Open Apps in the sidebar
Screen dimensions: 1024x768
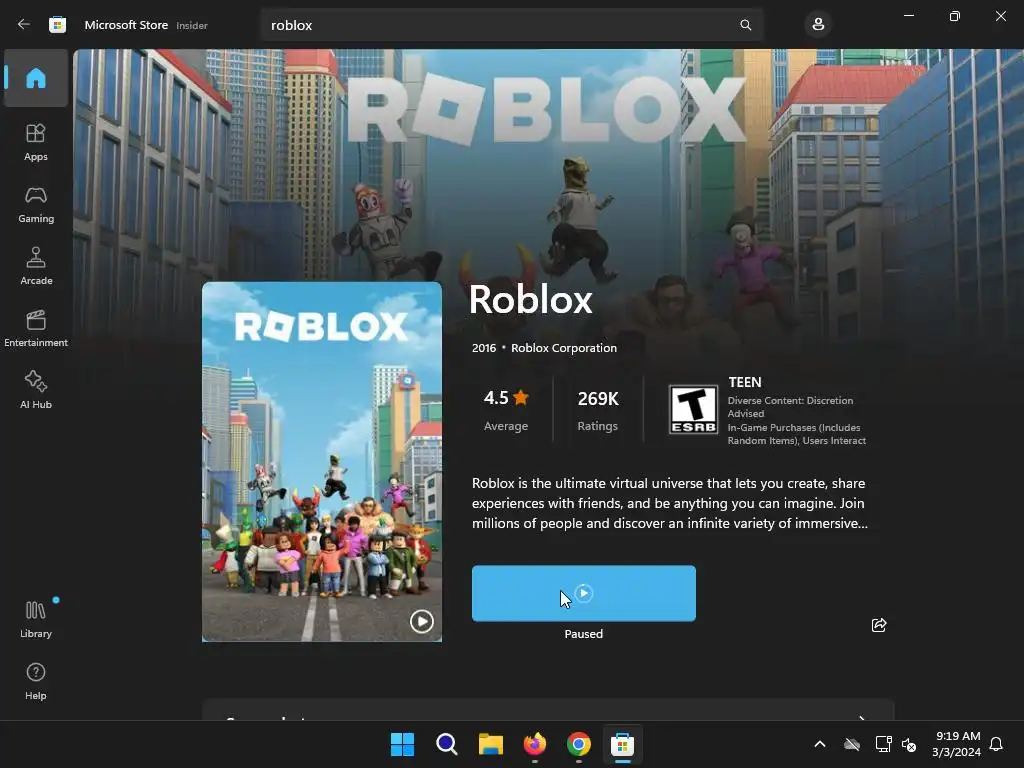click(36, 142)
